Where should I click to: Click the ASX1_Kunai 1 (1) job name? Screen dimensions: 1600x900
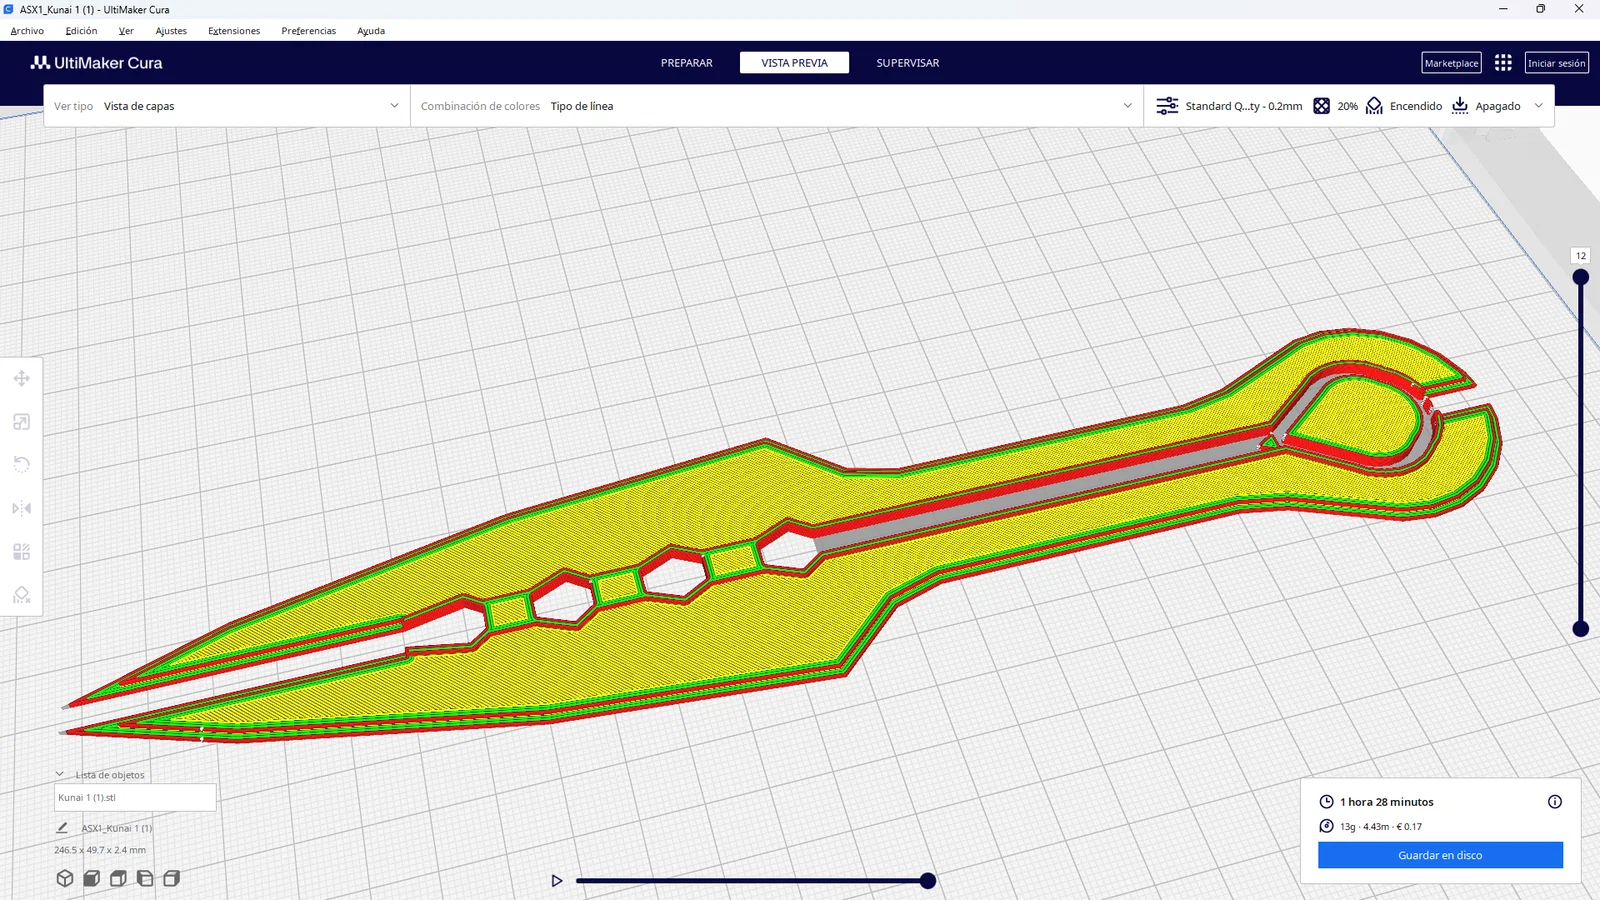click(x=117, y=828)
